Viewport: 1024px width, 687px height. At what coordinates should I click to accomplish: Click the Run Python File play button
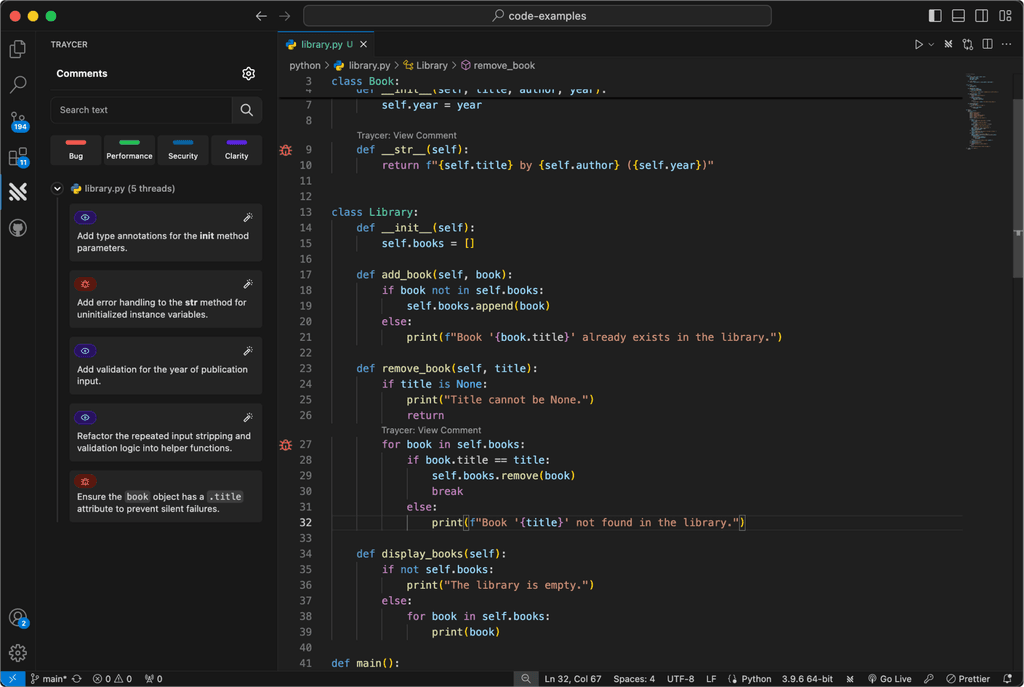click(918, 44)
